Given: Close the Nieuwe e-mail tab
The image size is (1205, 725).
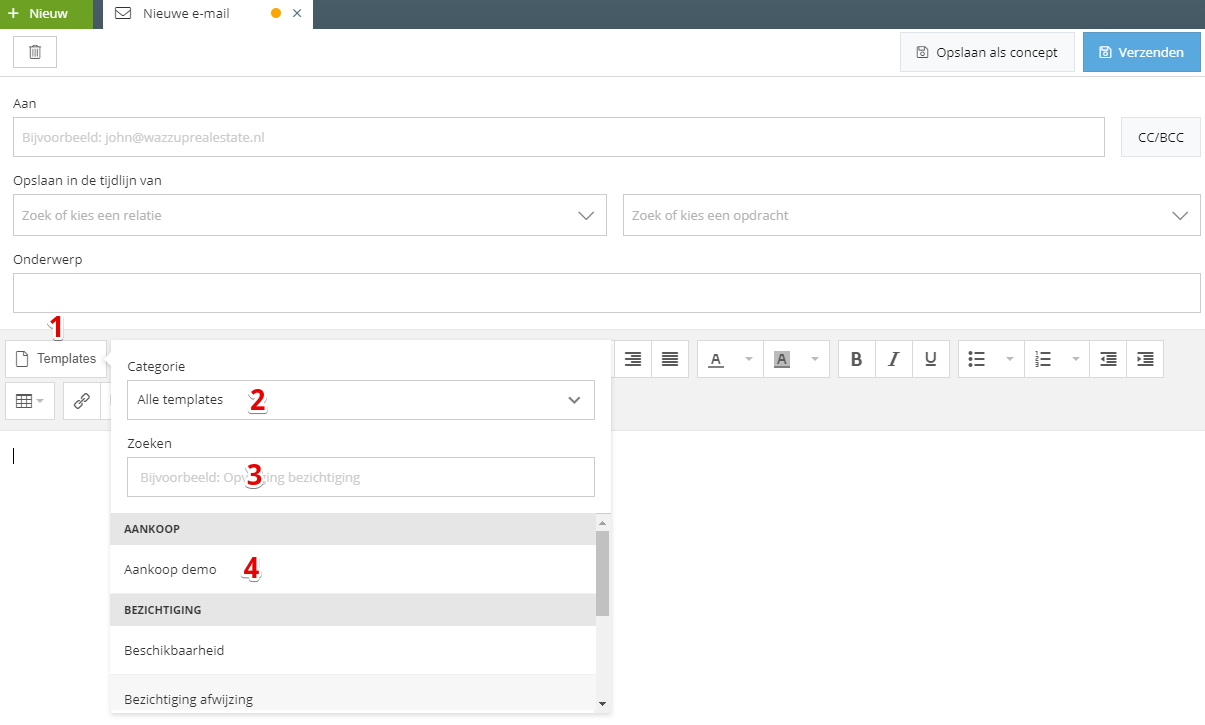Looking at the screenshot, I should pyautogui.click(x=297, y=14).
